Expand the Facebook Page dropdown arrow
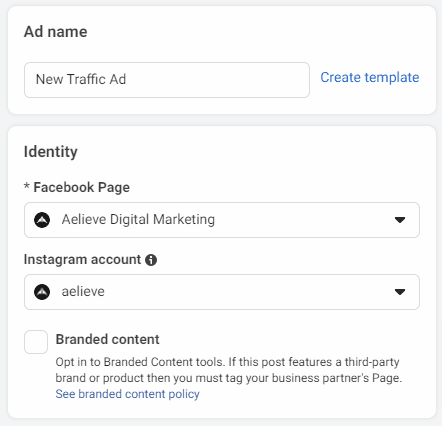This screenshot has height=426, width=442. pos(400,220)
